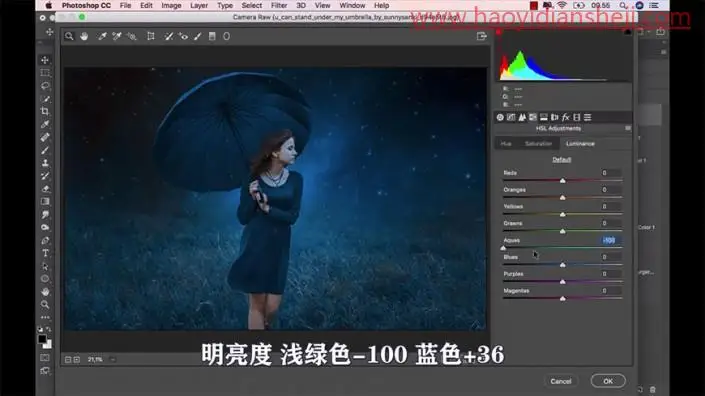Image resolution: width=705 pixels, height=396 pixels.
Task: Select the Horizontal Type tool
Action: [x=45, y=253]
